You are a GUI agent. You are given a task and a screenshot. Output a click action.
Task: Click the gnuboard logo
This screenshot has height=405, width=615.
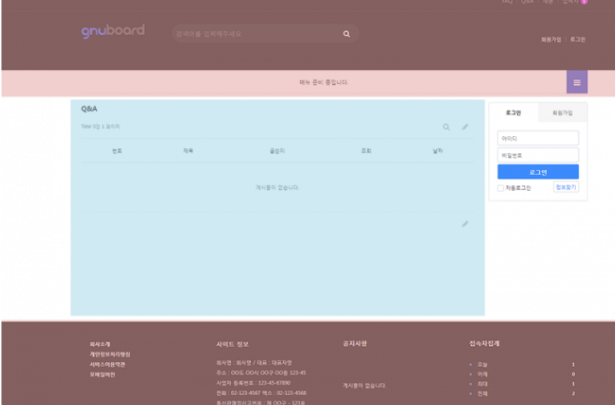click(112, 31)
